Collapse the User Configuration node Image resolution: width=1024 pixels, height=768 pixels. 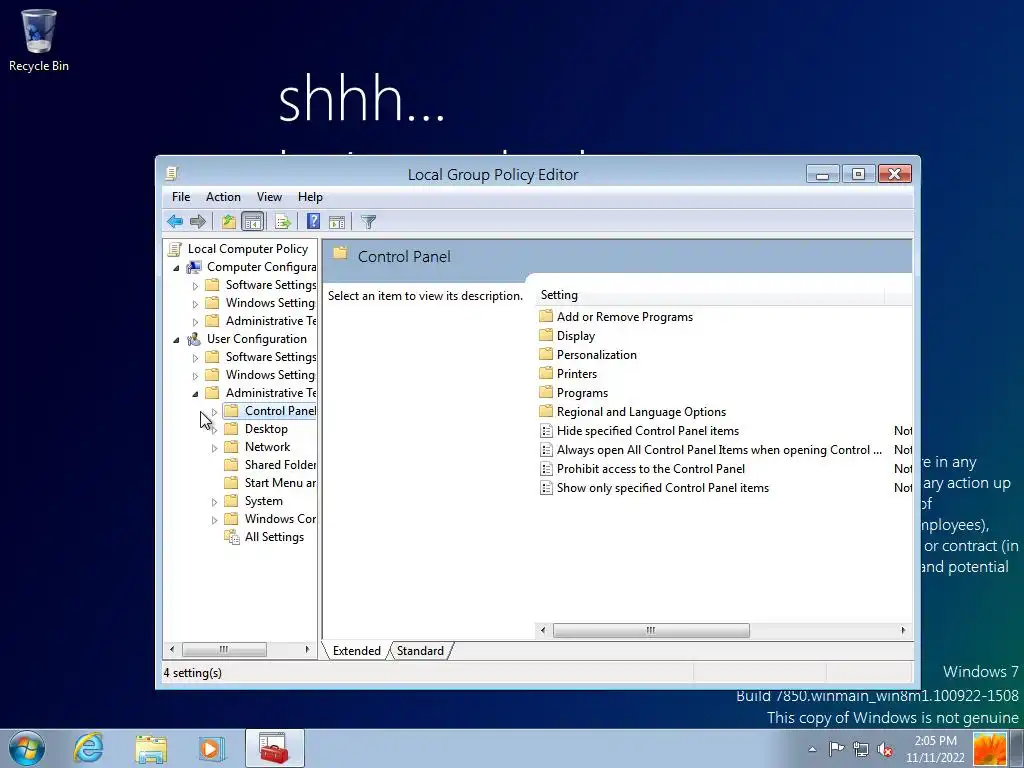point(176,340)
